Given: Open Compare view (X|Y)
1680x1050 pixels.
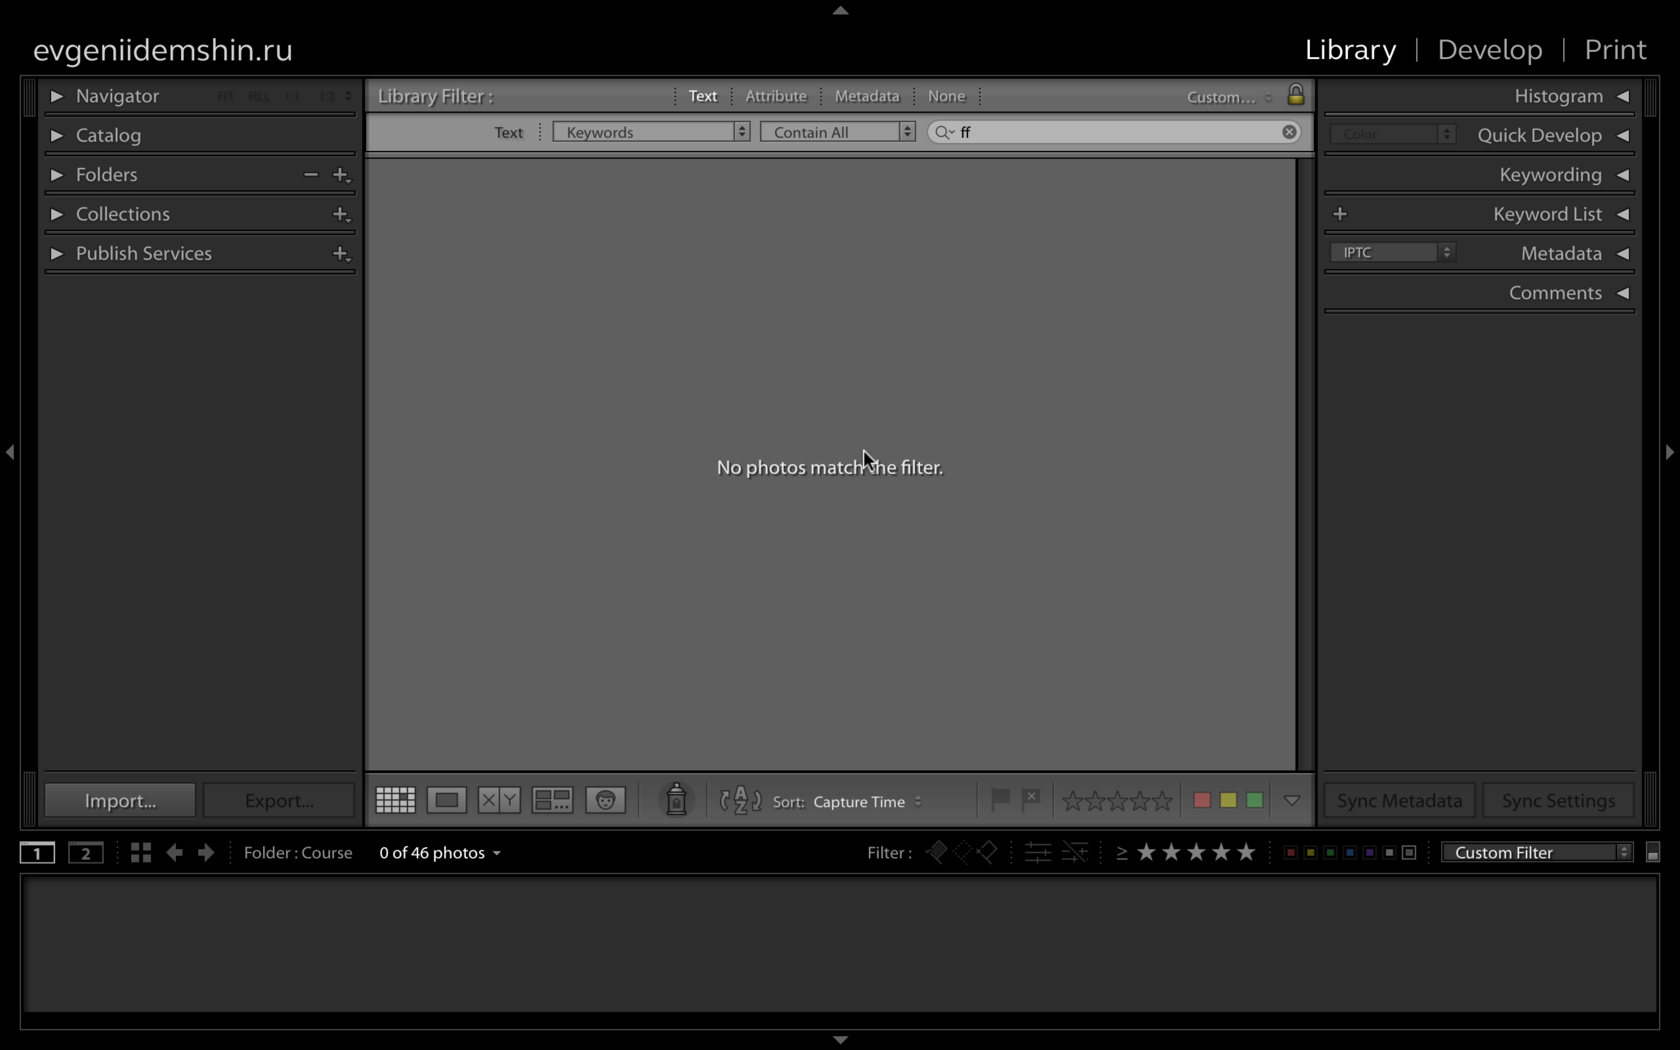Looking at the screenshot, I should pos(499,800).
